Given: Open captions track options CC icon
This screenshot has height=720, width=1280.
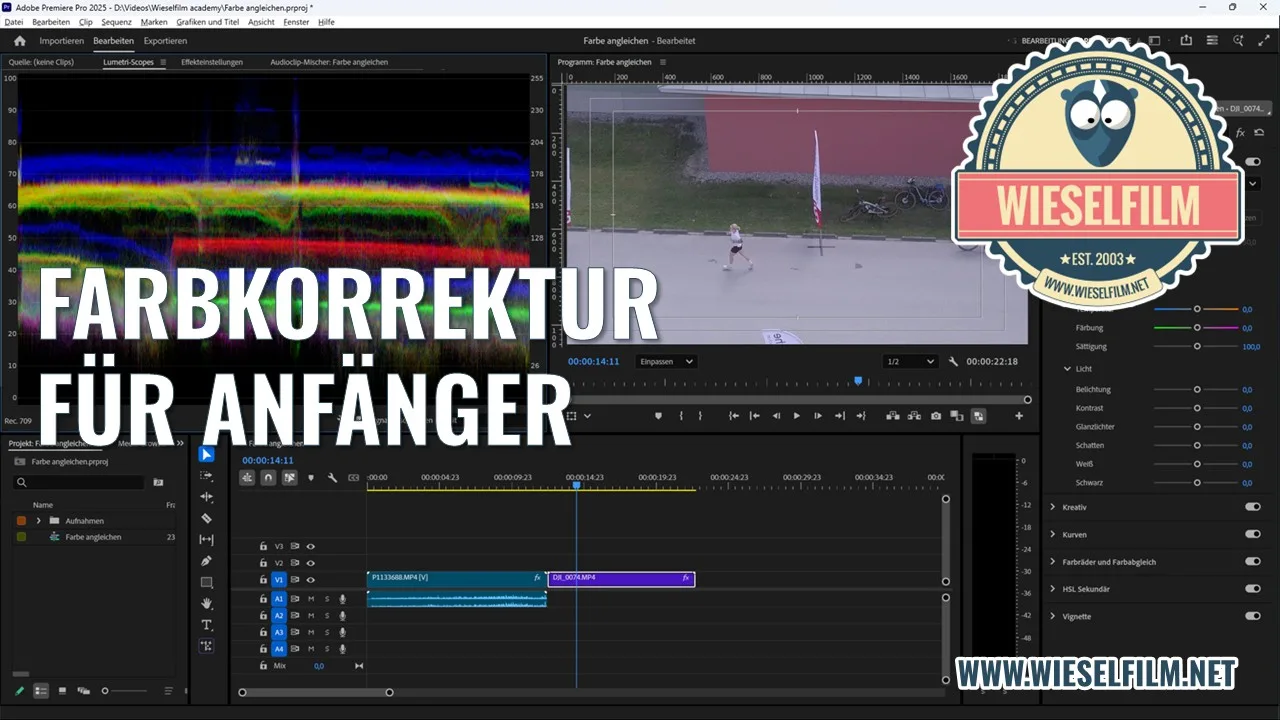Looking at the screenshot, I should click(353, 478).
